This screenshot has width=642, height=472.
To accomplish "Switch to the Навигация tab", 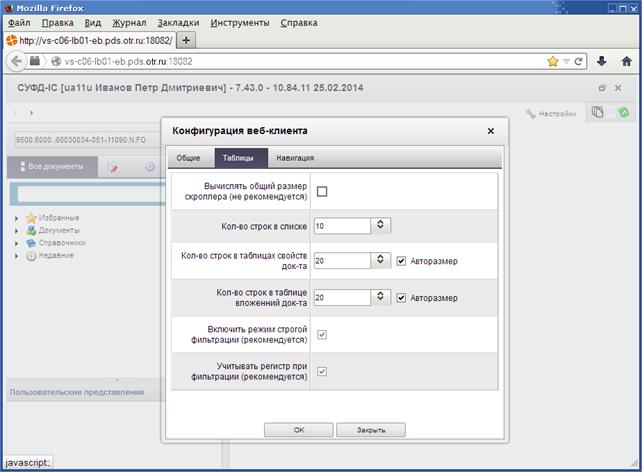I will pos(295,158).
